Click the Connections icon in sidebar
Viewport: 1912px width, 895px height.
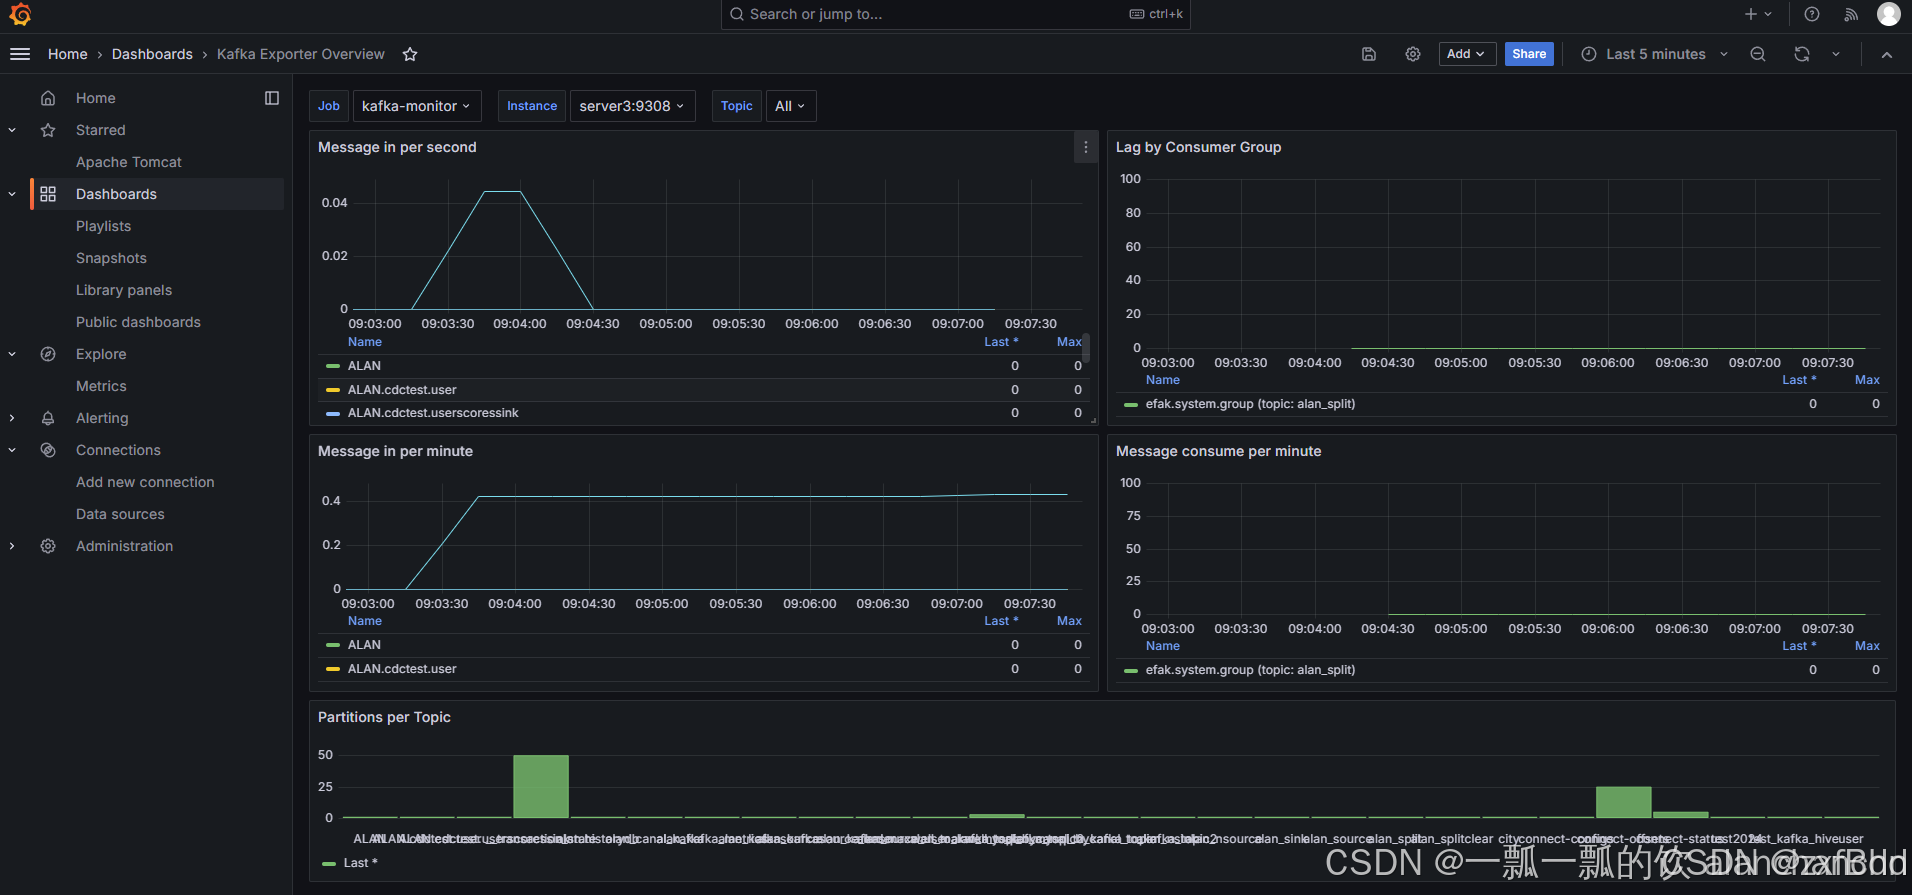pos(48,450)
